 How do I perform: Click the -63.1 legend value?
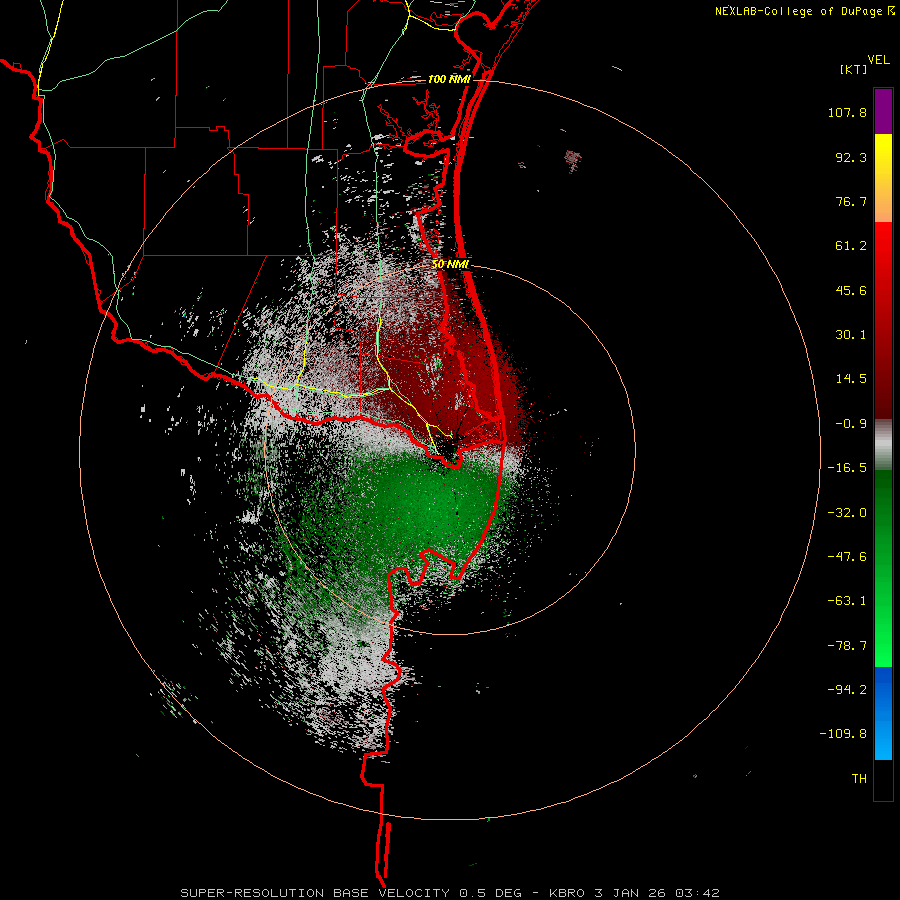(847, 601)
